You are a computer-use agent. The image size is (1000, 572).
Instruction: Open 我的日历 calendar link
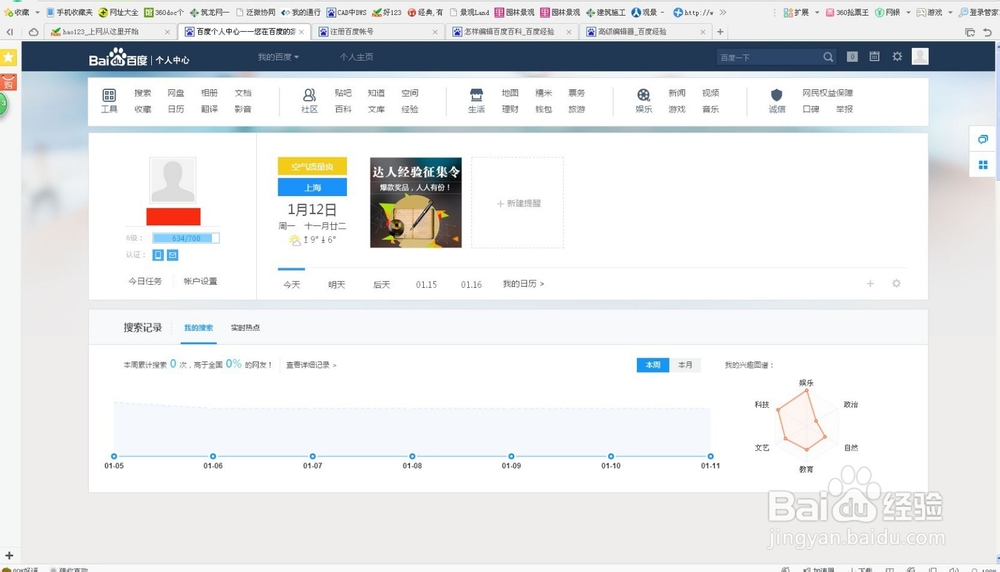(x=523, y=284)
